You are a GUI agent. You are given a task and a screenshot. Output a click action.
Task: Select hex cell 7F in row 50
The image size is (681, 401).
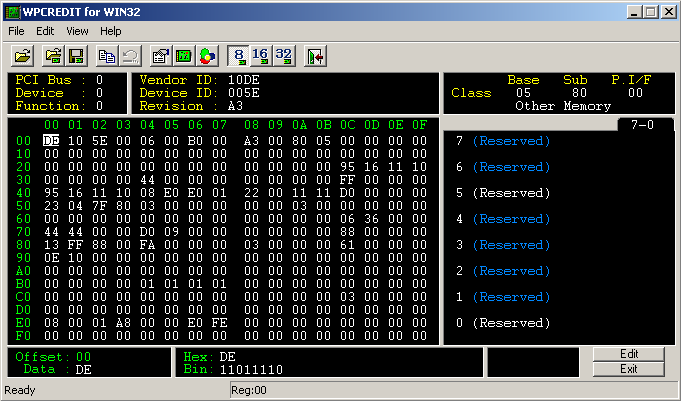tap(99, 206)
